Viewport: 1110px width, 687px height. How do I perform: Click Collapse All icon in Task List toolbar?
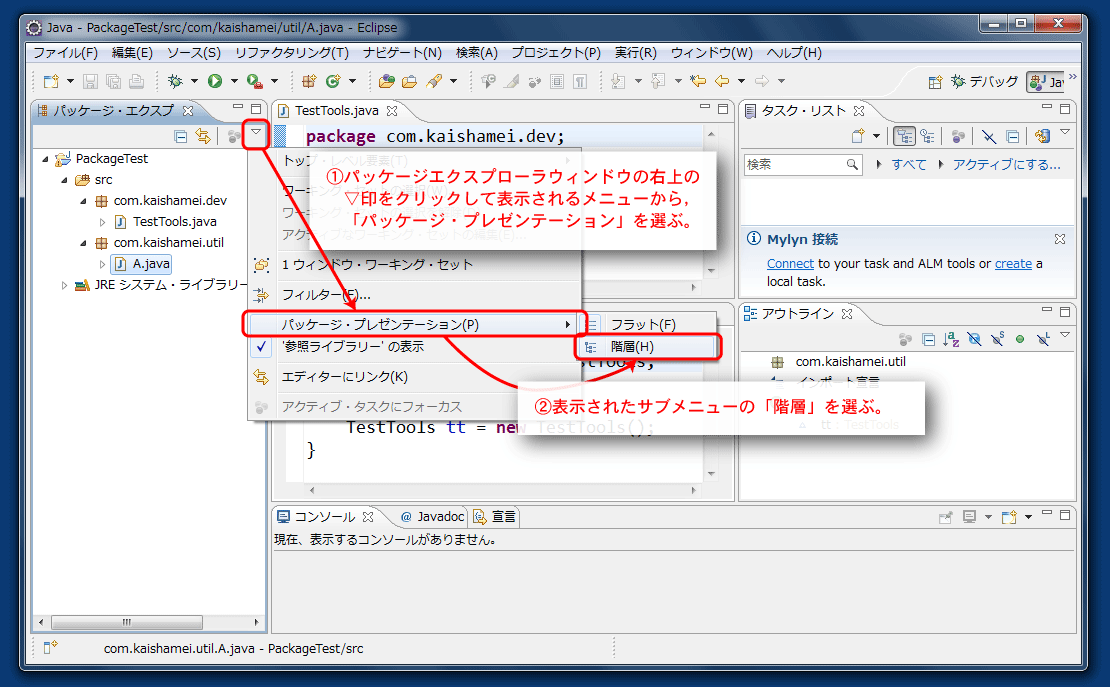point(1013,137)
